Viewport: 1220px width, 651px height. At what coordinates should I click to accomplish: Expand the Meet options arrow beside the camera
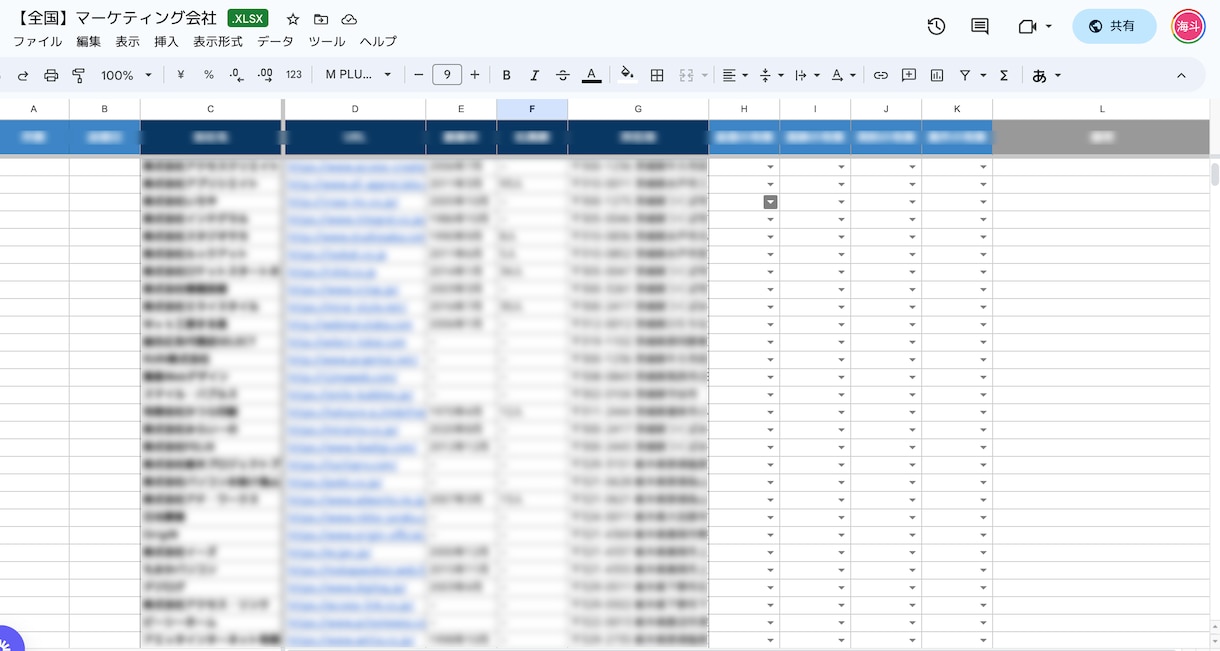tap(1049, 27)
